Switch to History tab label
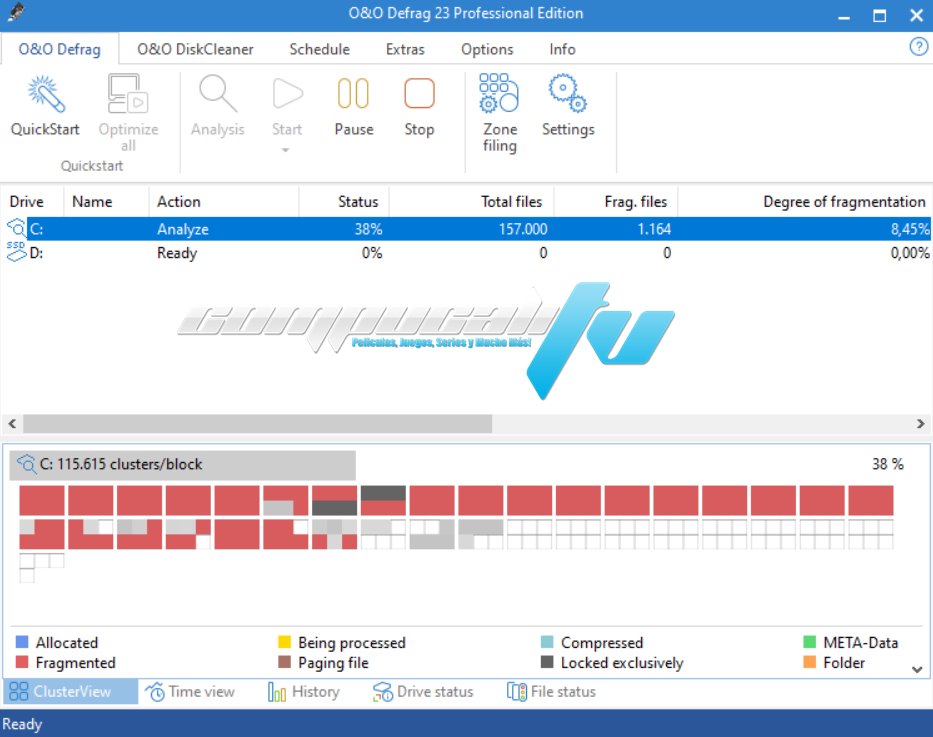 coord(316,692)
